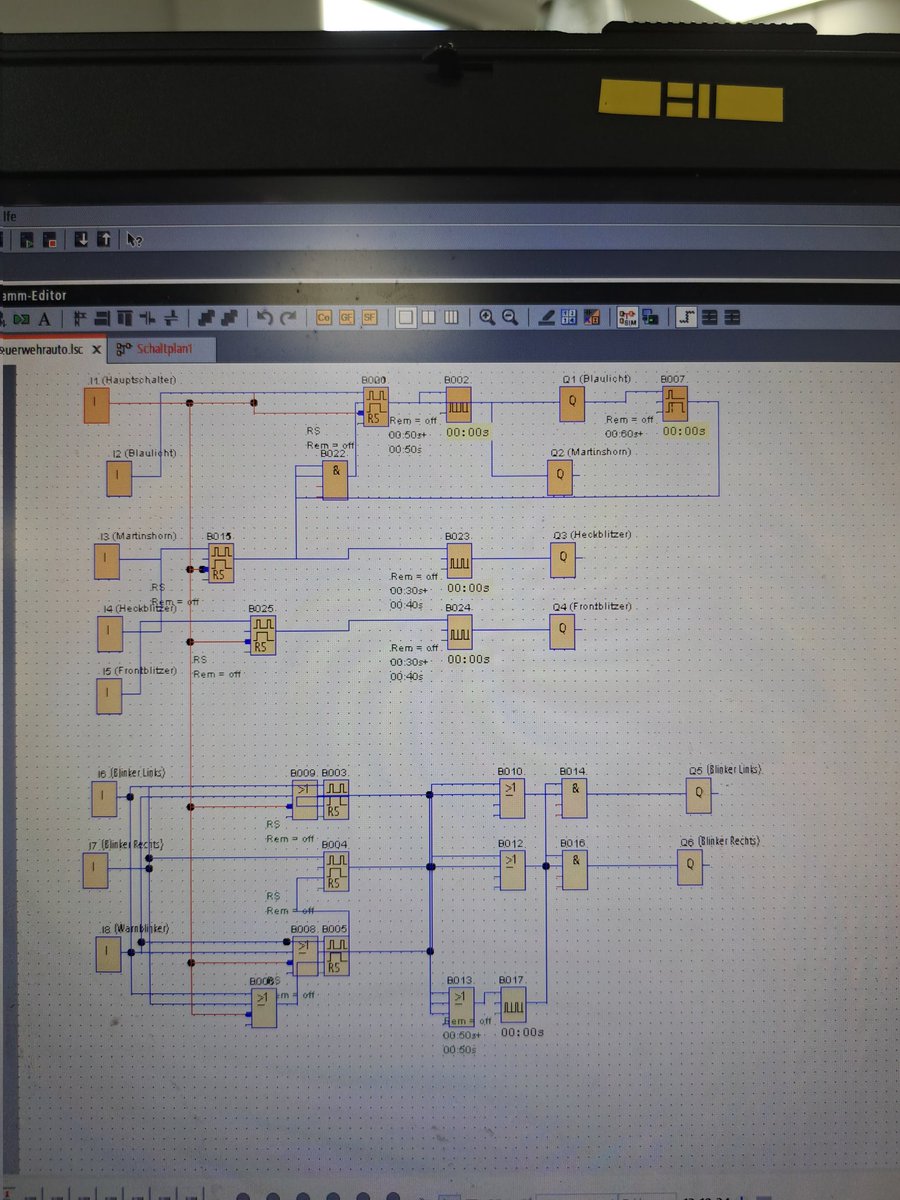Select the two-window split view icon
The image size is (900, 1200).
click(429, 317)
